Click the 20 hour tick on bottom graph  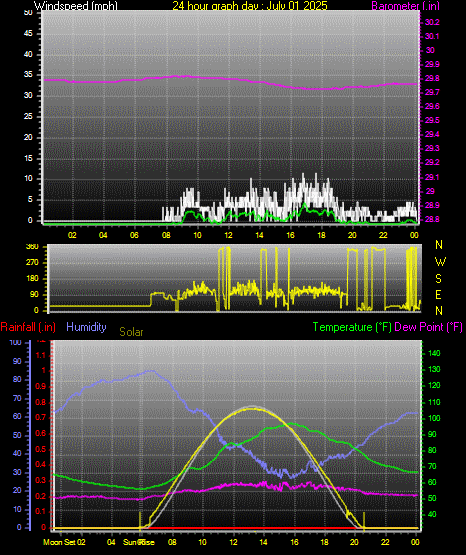tap(354, 542)
